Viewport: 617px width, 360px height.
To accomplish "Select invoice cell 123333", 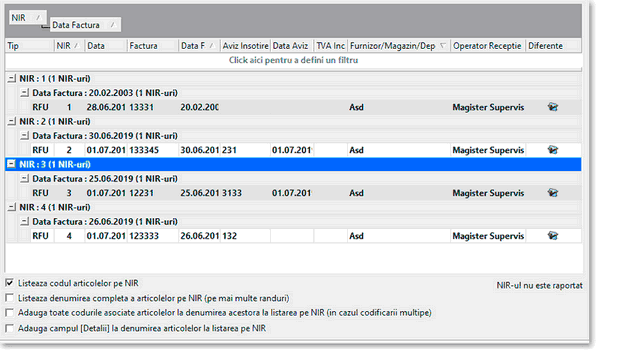I will coord(153,236).
